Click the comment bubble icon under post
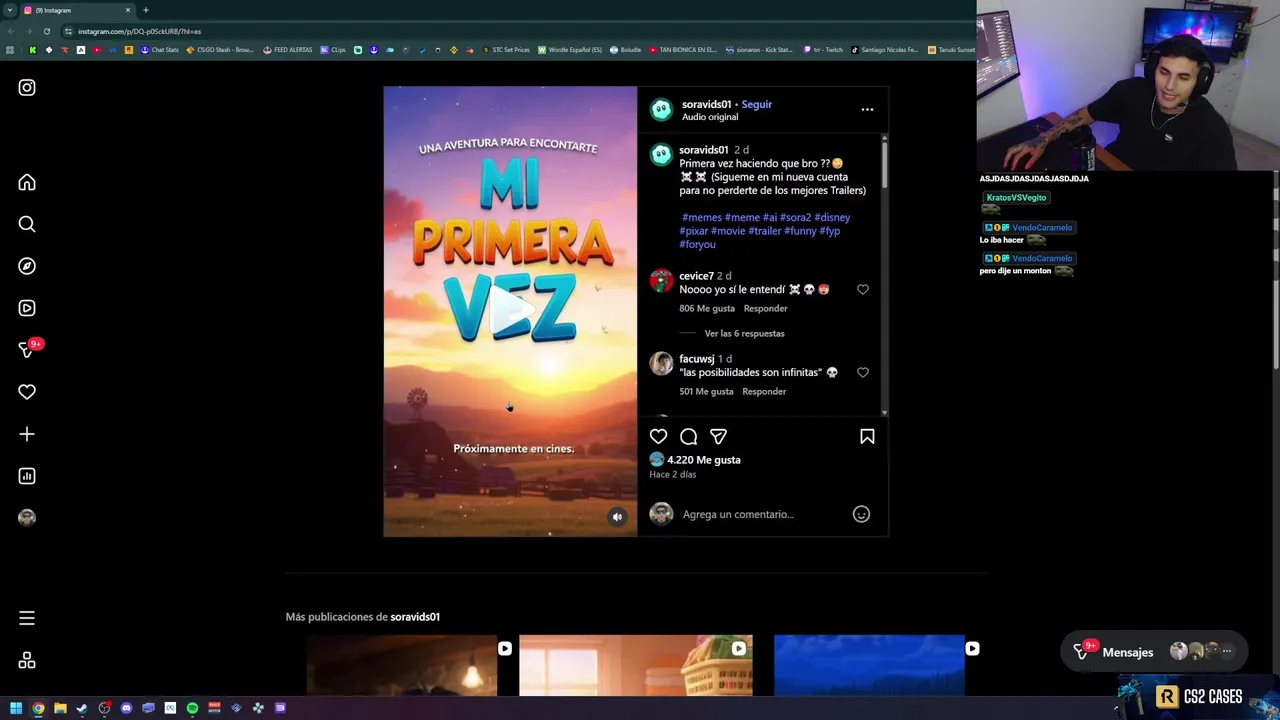 click(688, 436)
